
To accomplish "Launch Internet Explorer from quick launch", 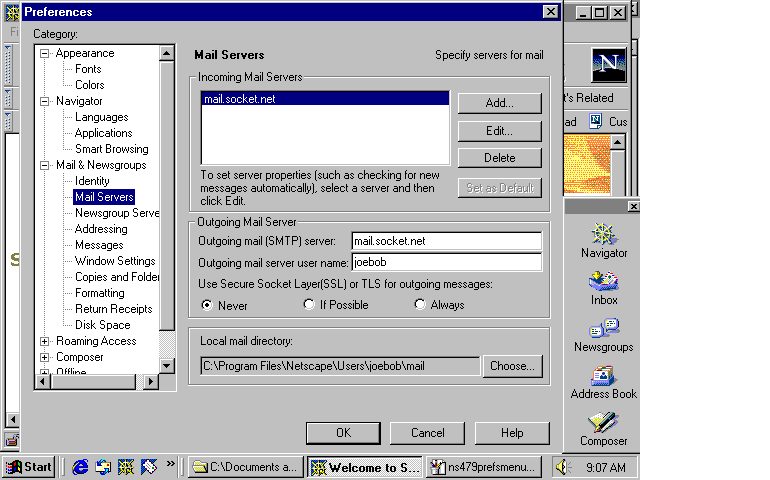I will (x=80, y=467).
